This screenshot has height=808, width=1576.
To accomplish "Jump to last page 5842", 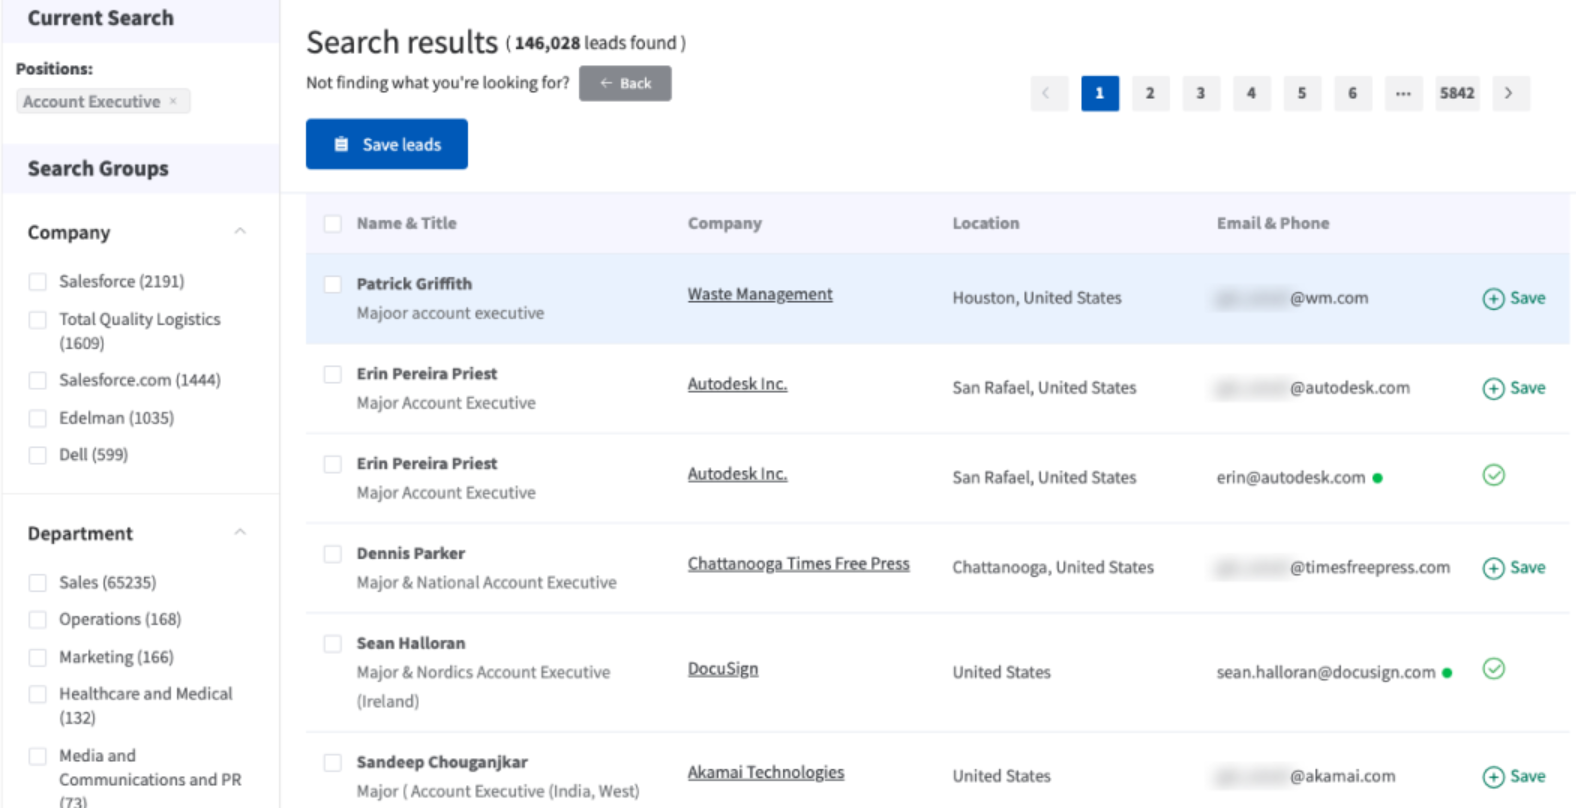I will (1457, 93).
